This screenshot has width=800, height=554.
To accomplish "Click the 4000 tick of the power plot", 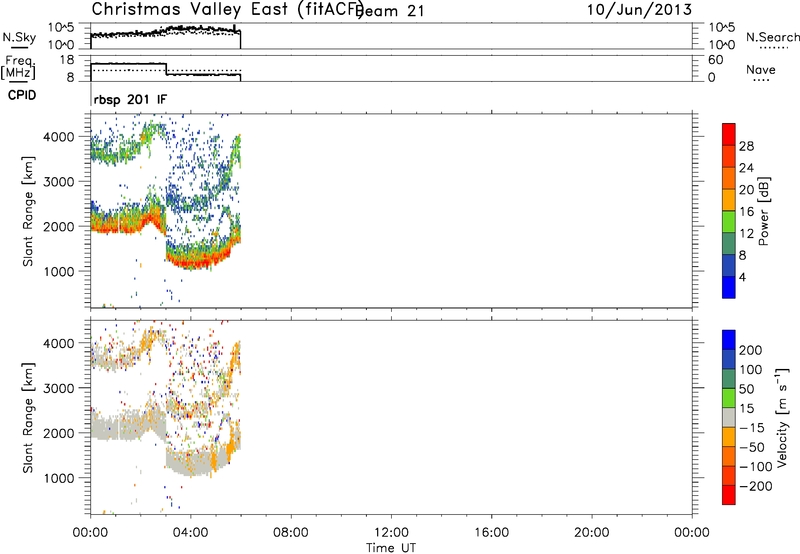I will click(59, 137).
